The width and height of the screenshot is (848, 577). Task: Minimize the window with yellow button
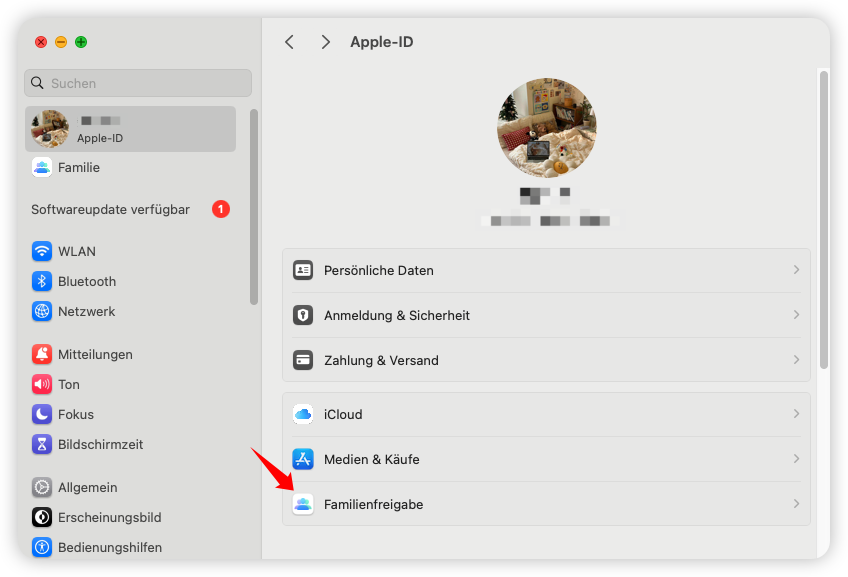tap(61, 42)
